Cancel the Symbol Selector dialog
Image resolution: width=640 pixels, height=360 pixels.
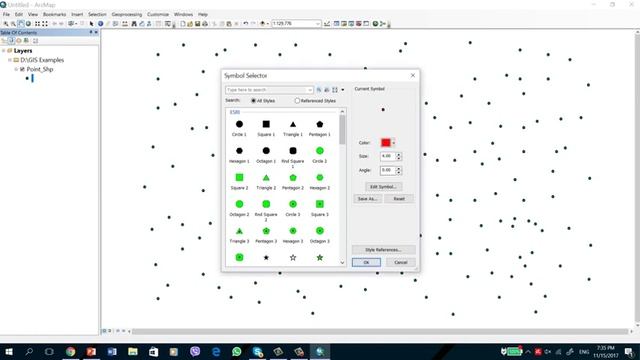pyautogui.click(x=400, y=262)
